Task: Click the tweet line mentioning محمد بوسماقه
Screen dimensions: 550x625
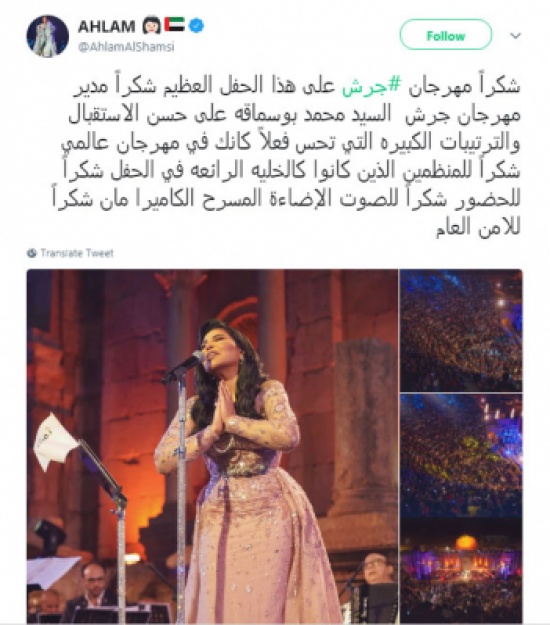Action: pyautogui.click(x=295, y=116)
